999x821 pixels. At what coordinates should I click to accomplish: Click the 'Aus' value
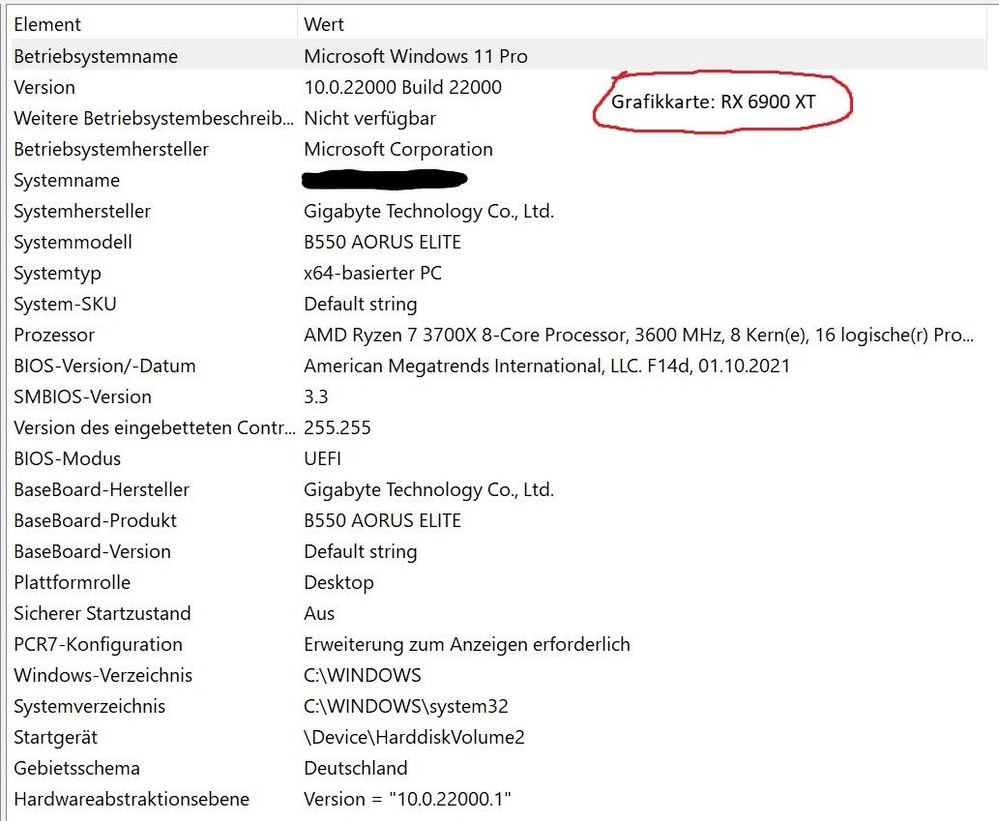(319, 613)
